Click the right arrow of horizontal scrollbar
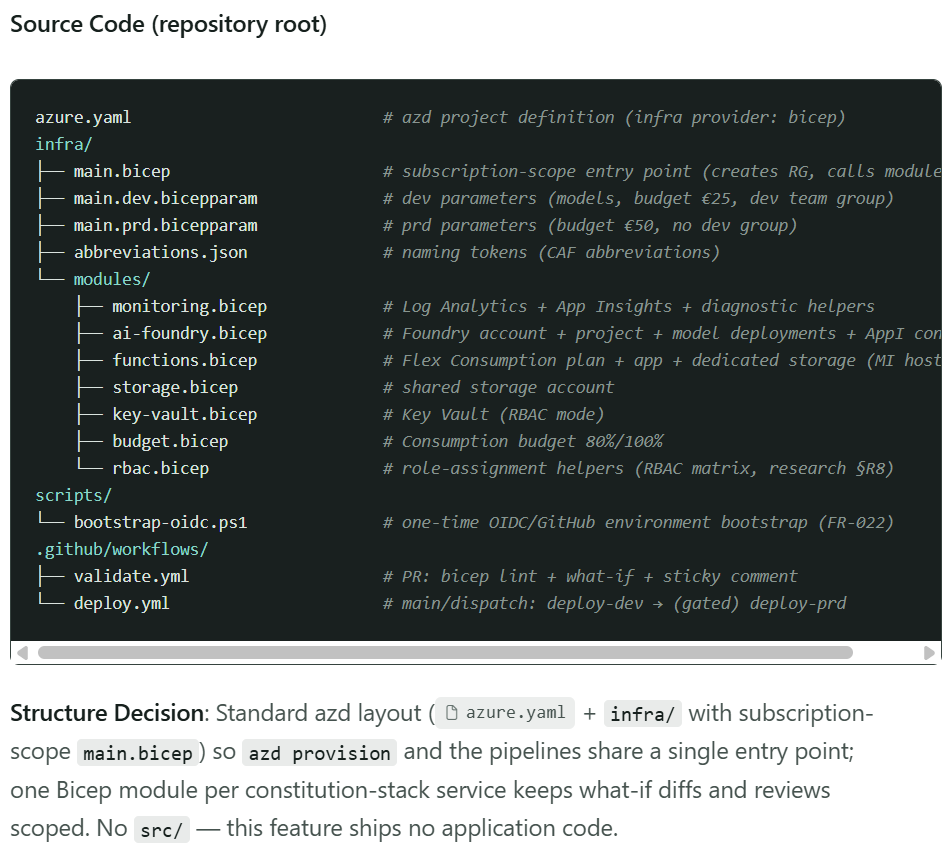 coord(929,653)
